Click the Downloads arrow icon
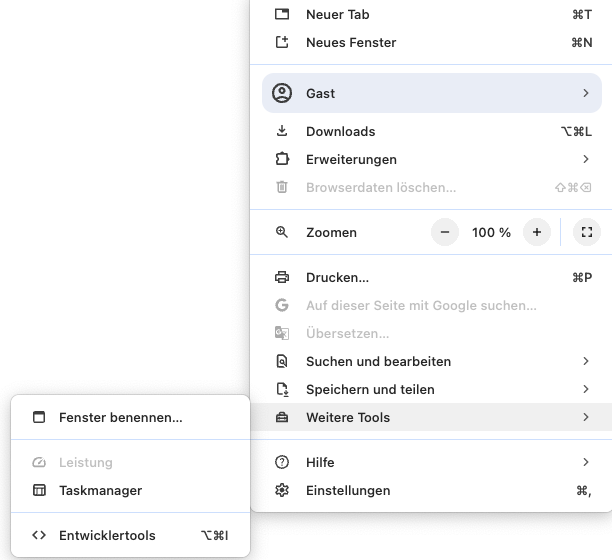 [x=282, y=131]
